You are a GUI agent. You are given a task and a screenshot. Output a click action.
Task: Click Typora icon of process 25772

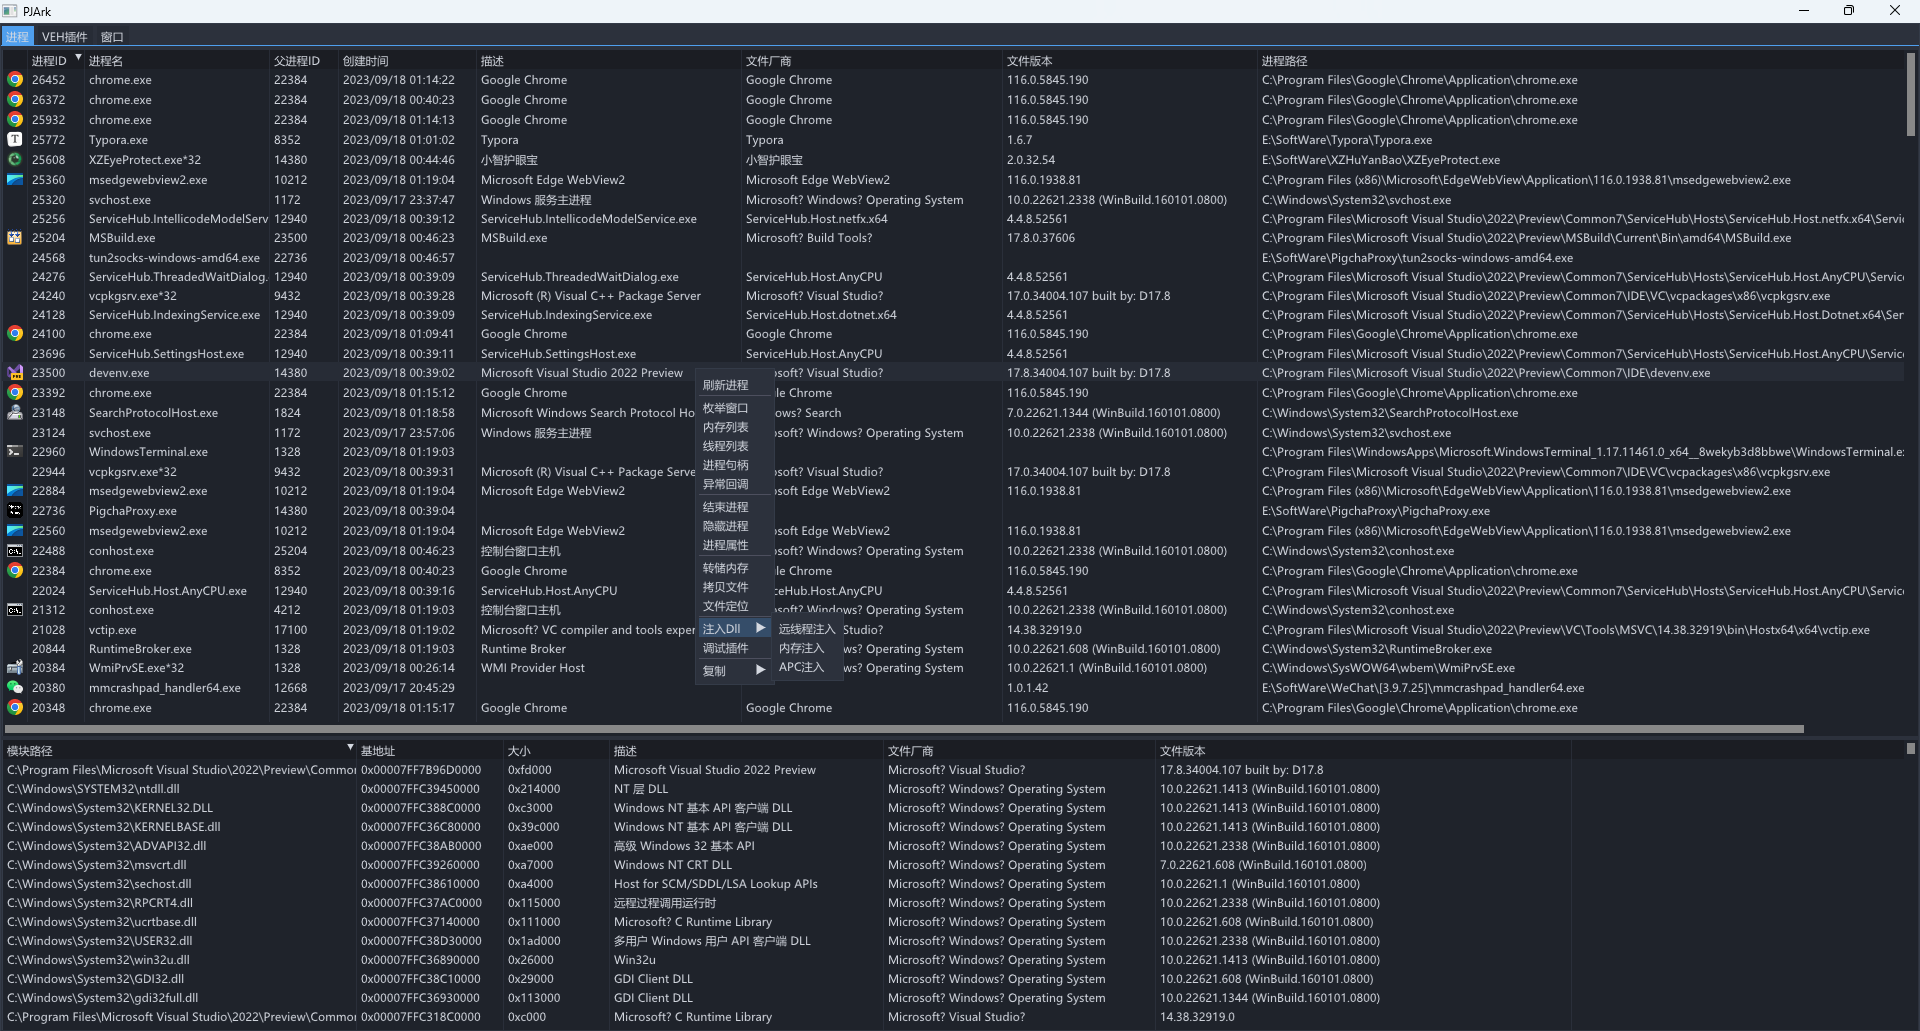click(15, 140)
